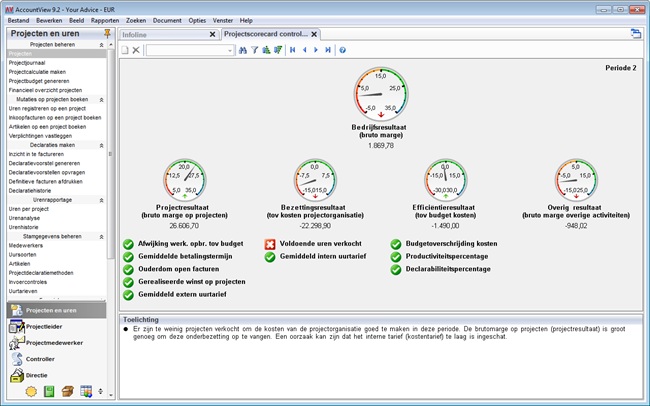Open the Projectmedewerker role group
Image resolution: width=650 pixels, height=406 pixels.
tap(56, 343)
